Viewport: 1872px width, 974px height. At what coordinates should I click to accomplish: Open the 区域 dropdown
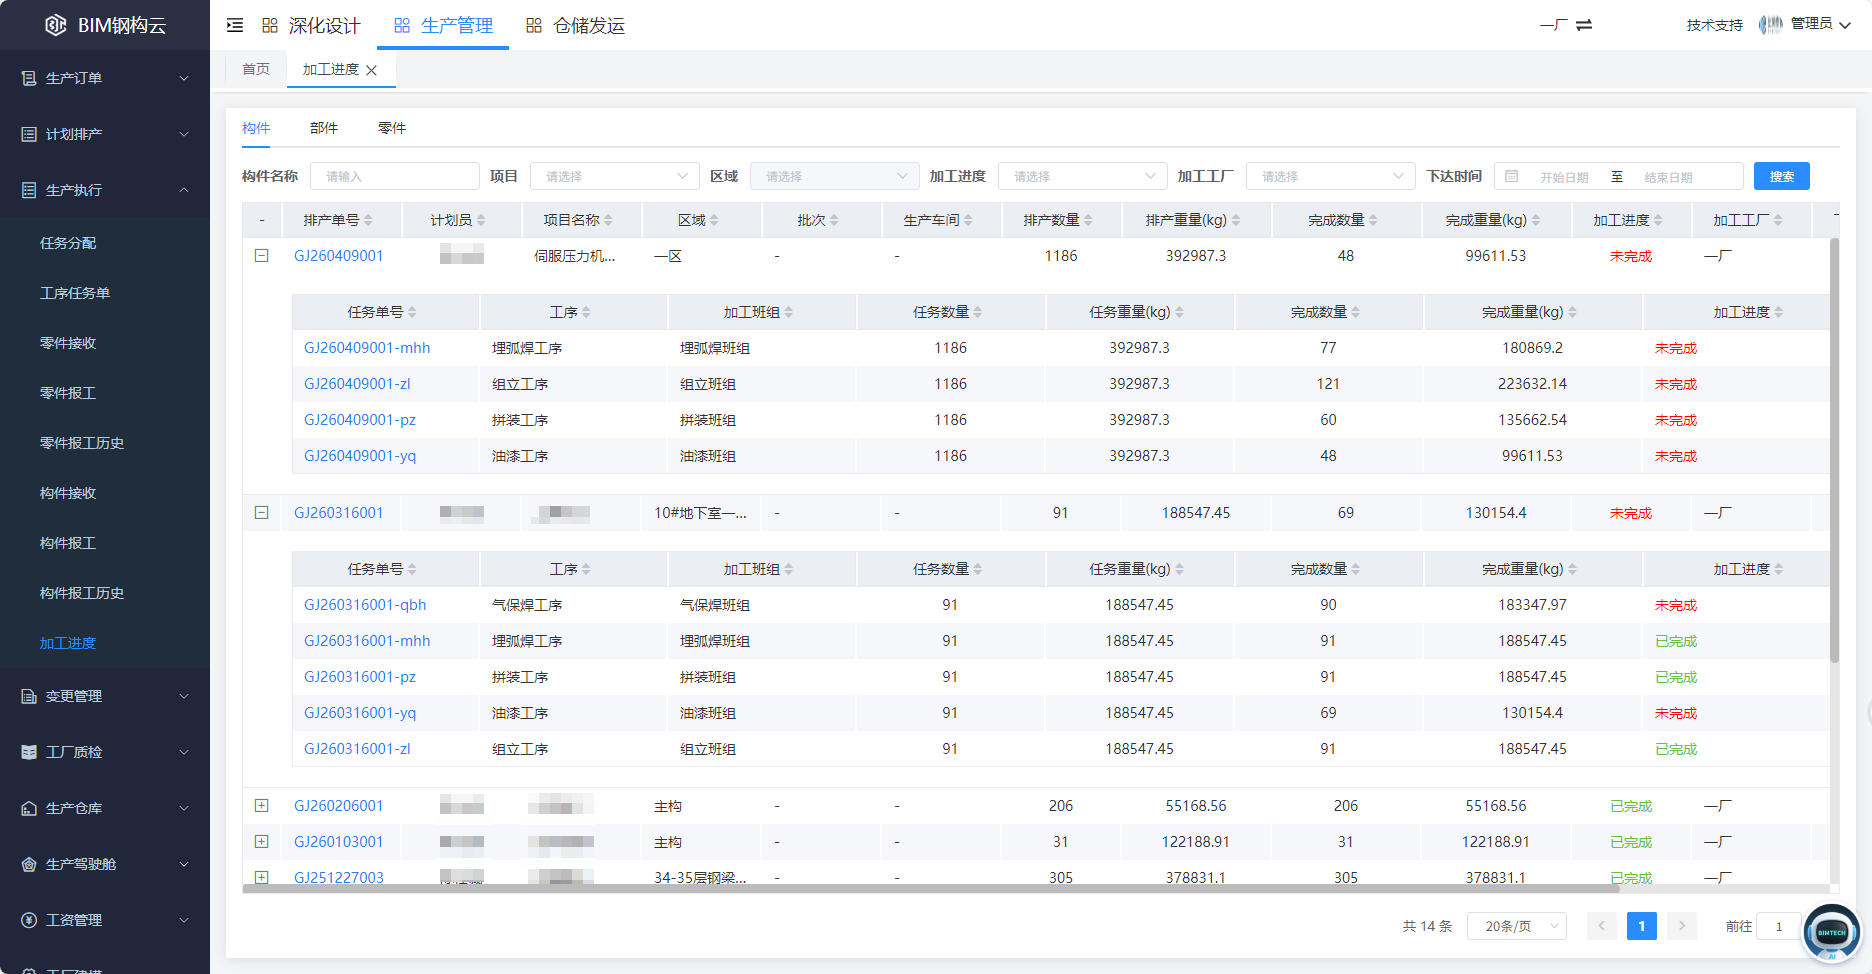coord(835,176)
